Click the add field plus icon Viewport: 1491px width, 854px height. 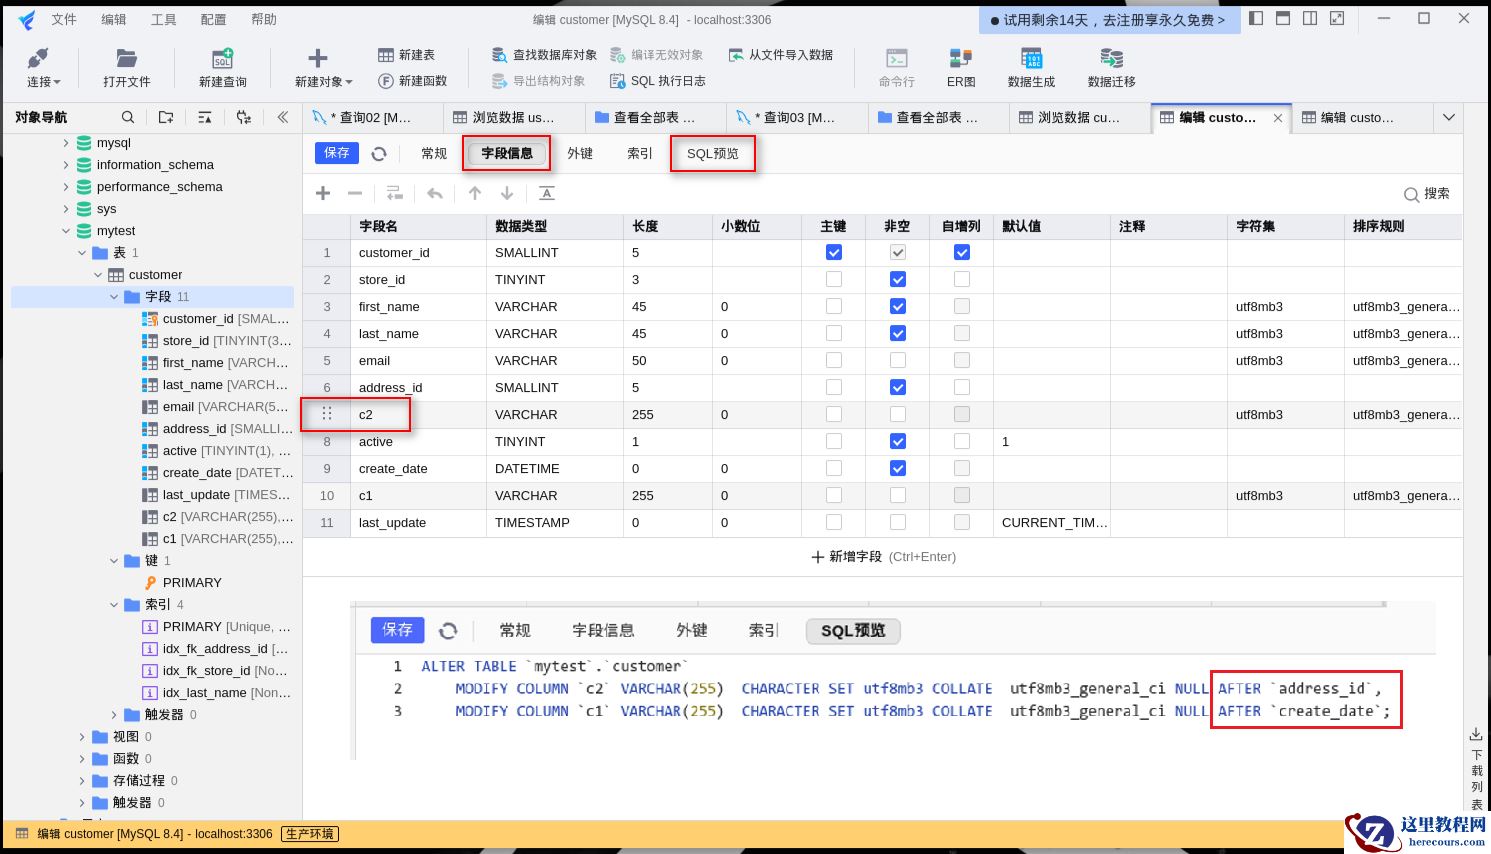323,193
